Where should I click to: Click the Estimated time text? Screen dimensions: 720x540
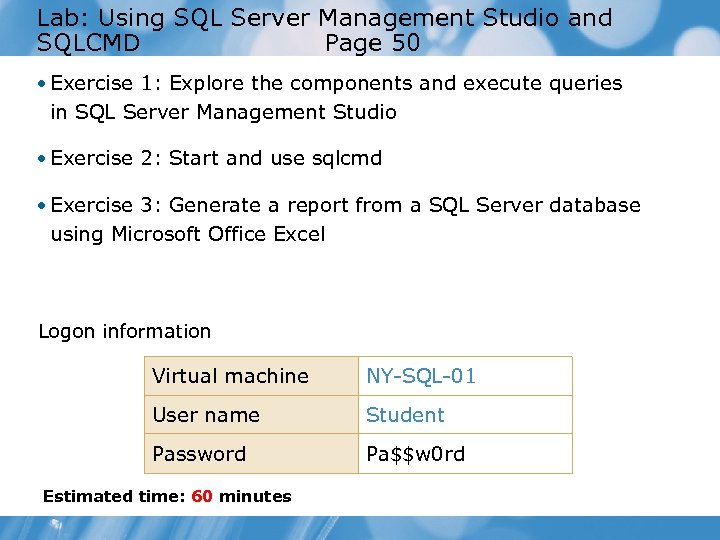coord(115,496)
